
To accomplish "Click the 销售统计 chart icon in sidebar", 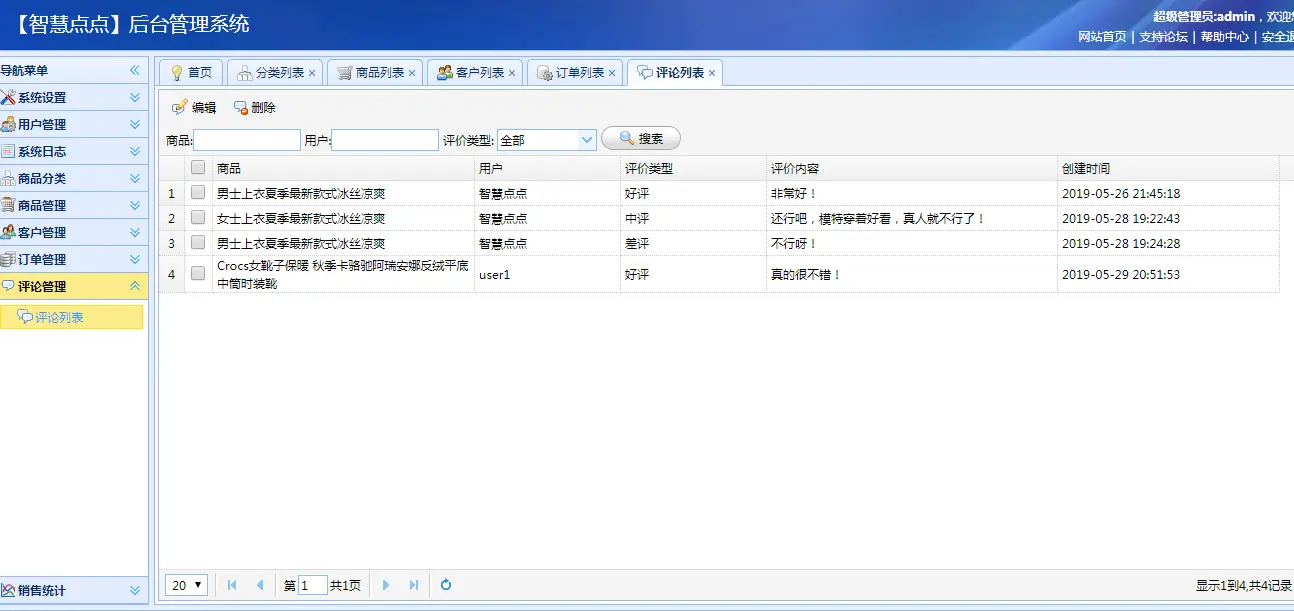I will [x=8, y=590].
